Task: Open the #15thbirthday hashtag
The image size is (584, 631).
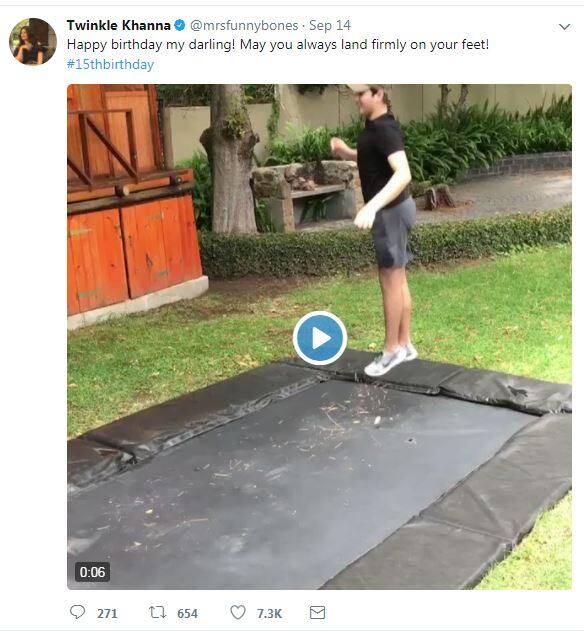Action: 110,64
